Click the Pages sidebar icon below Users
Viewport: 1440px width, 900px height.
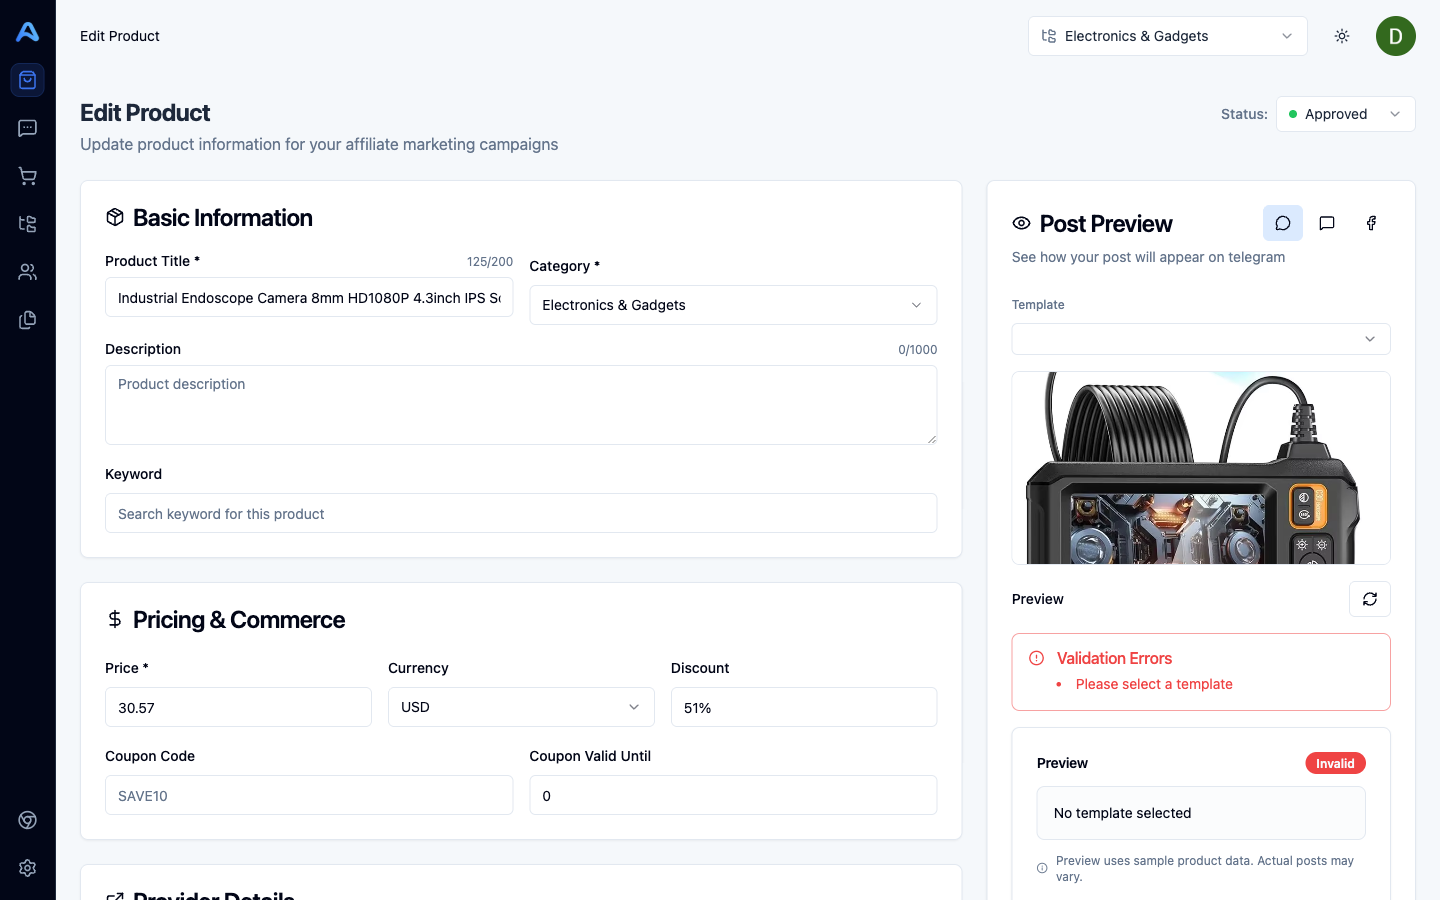(x=27, y=319)
